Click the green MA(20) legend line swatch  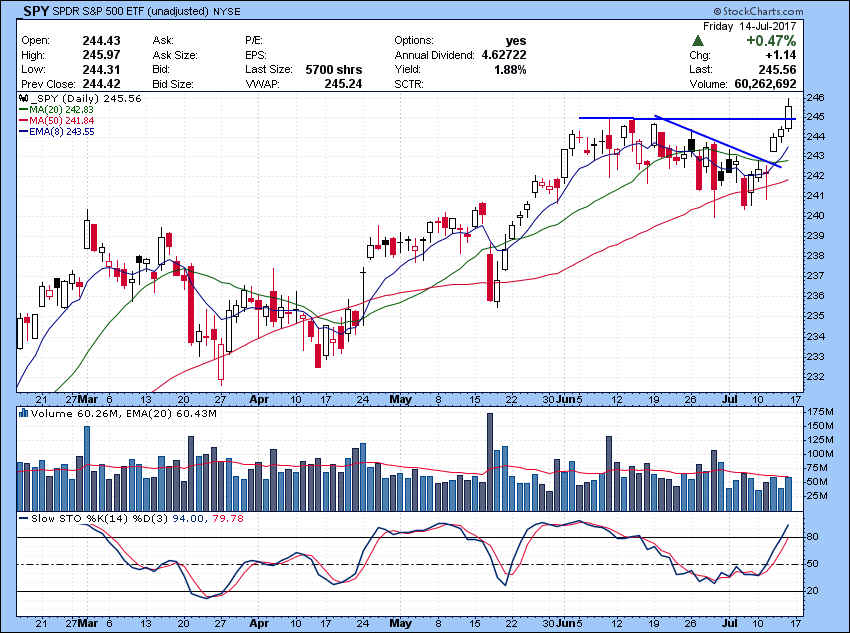24,109
